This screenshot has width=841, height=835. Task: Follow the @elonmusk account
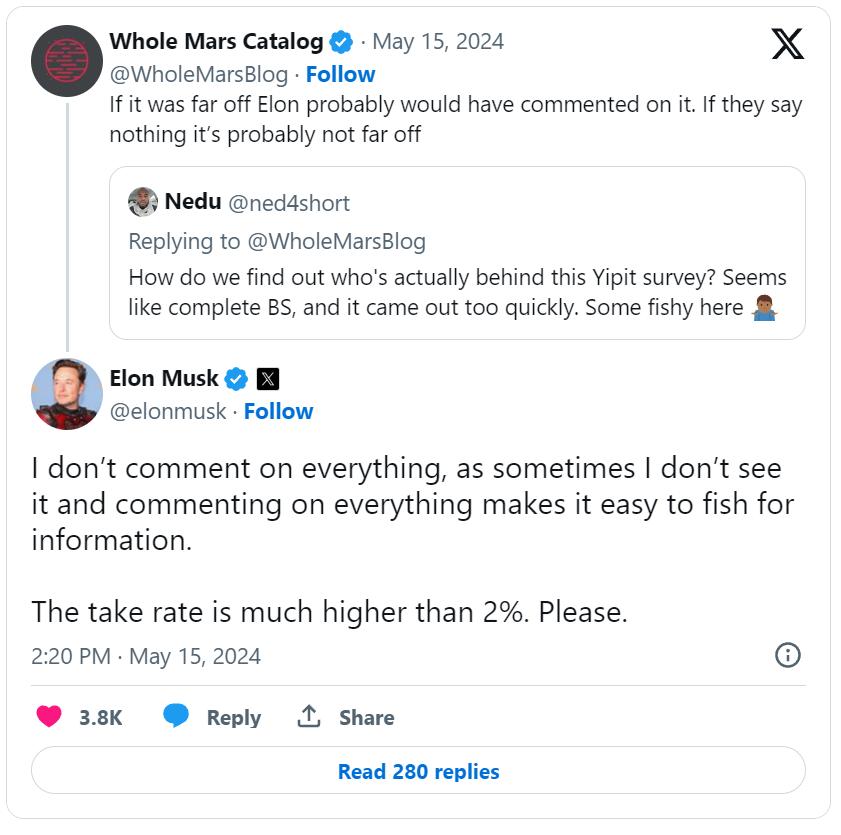pos(278,411)
